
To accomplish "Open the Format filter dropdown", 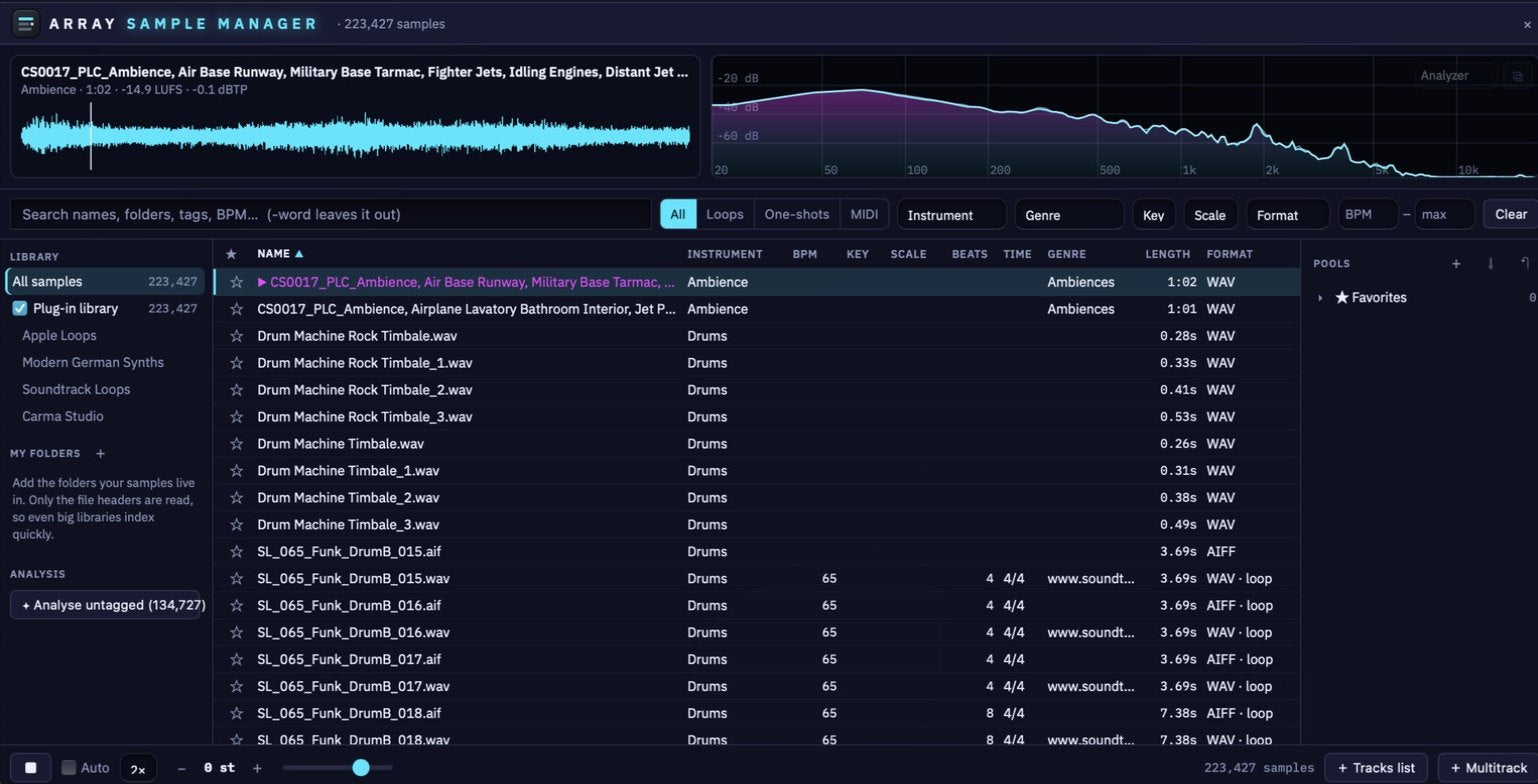I will point(1288,215).
